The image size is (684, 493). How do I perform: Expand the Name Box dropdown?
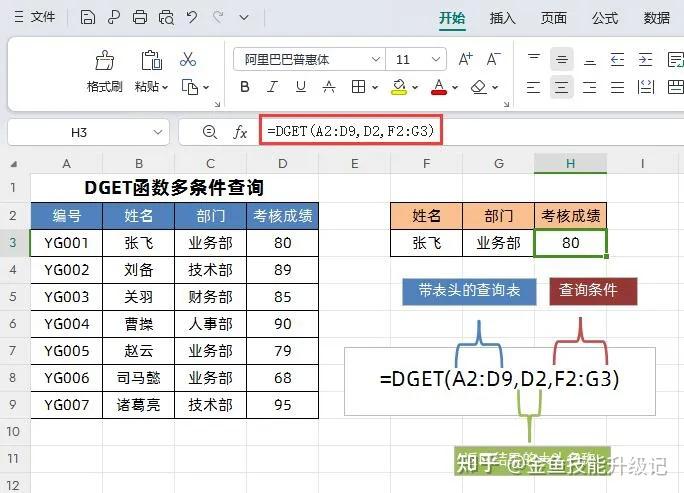158,132
